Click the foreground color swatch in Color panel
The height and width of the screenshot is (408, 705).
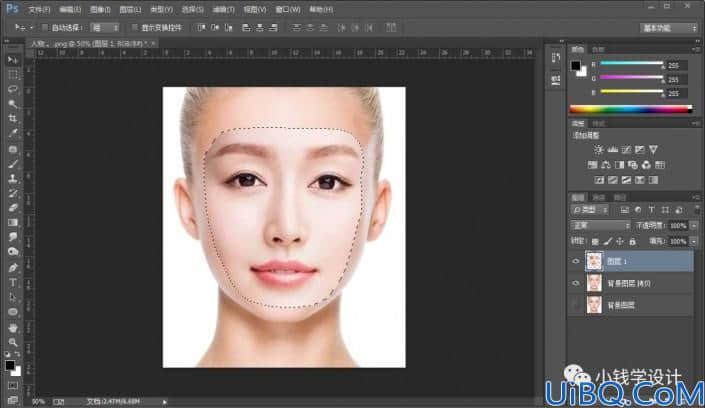(x=576, y=66)
